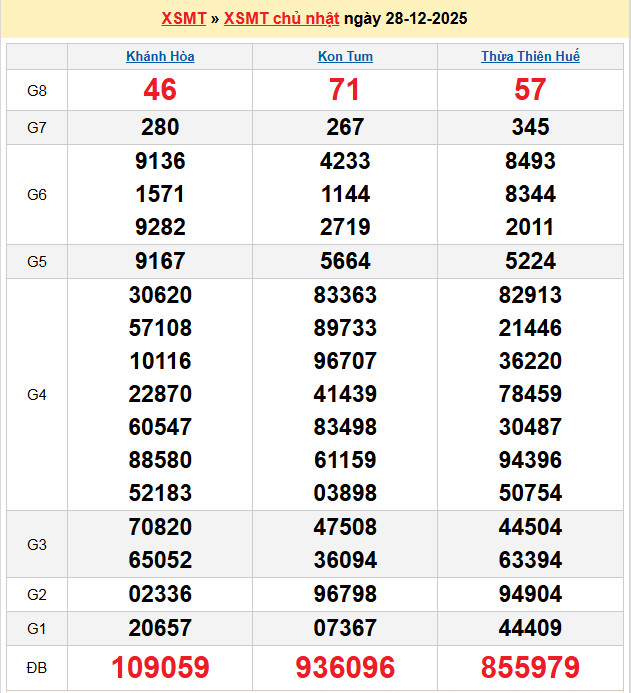631x693 pixels.
Task: Open the Kon Tum province link
Action: (345, 56)
